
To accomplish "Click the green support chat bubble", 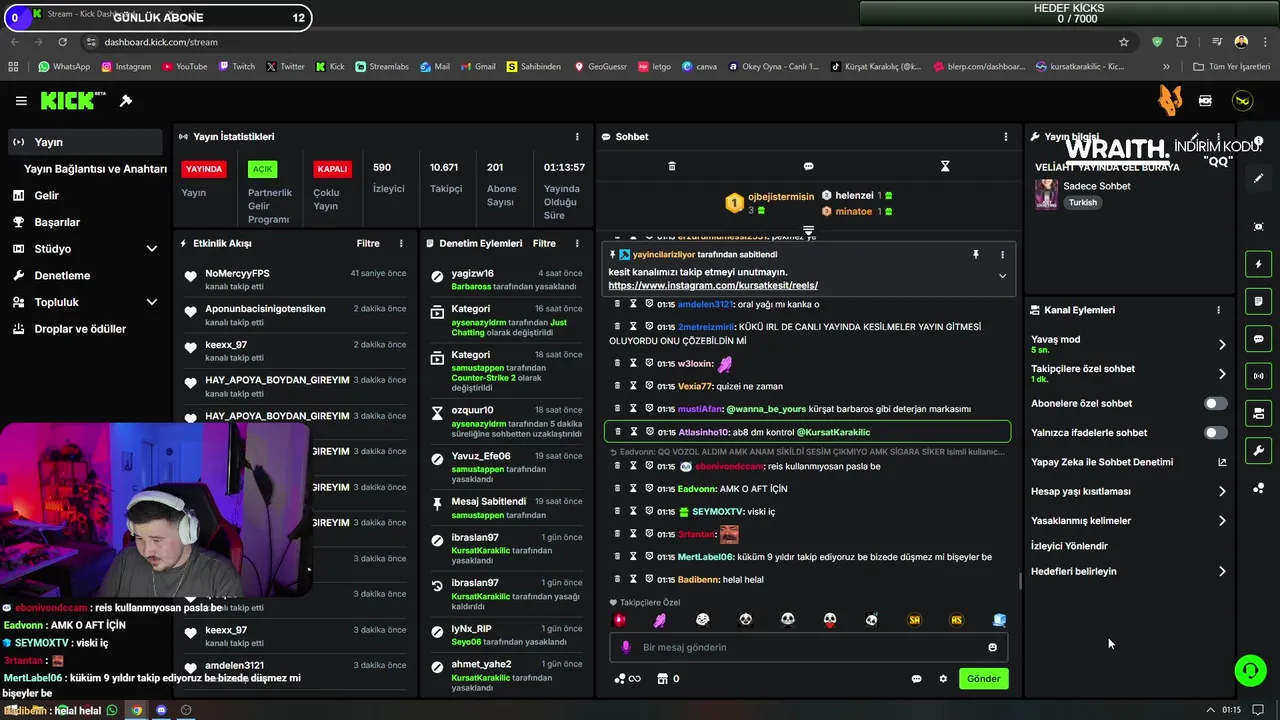I will (x=1250, y=670).
